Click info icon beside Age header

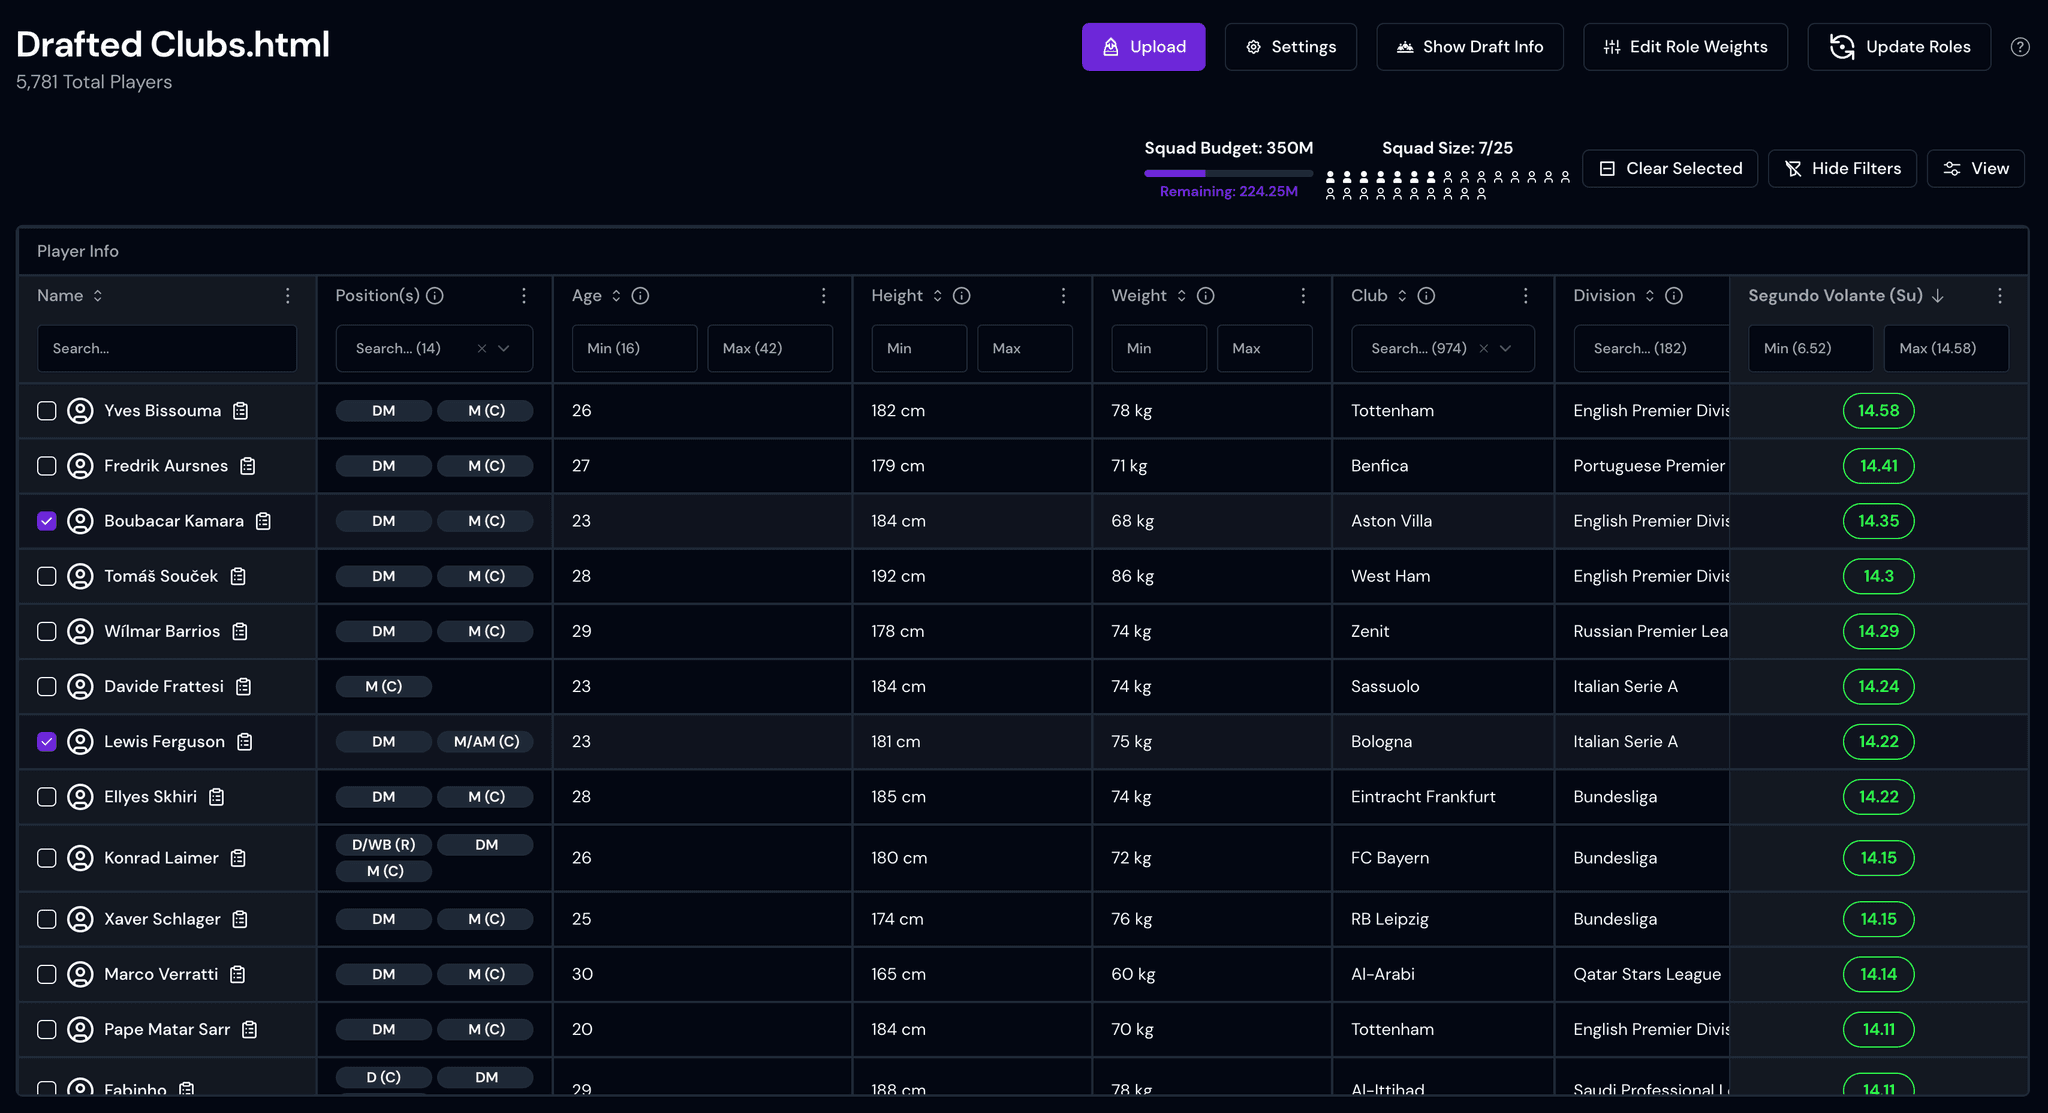coord(641,296)
